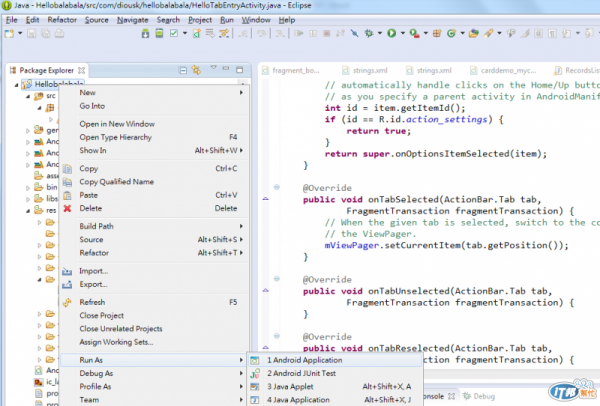Click Assign Working Sets...
Viewport: 600px width, 406px height.
click(x=155, y=342)
